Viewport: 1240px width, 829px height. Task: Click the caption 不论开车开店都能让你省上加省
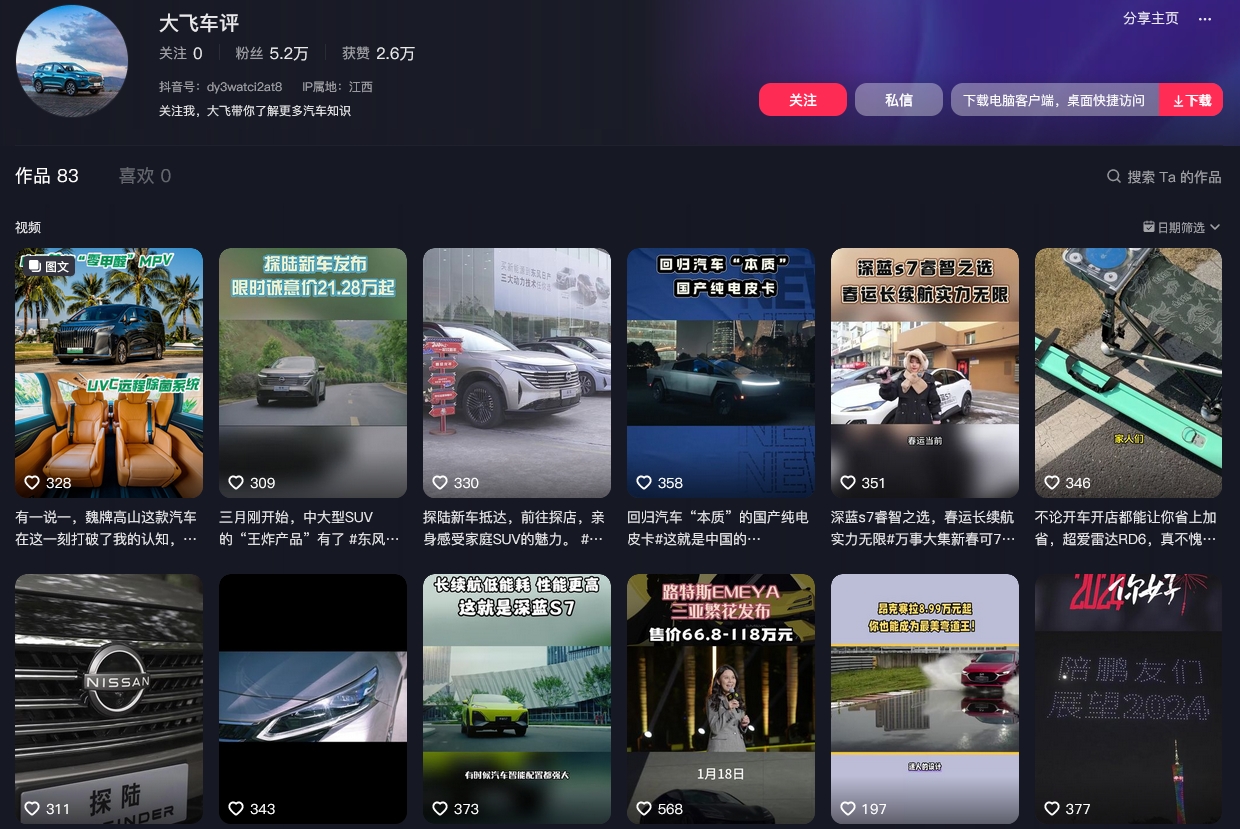tap(1126, 528)
